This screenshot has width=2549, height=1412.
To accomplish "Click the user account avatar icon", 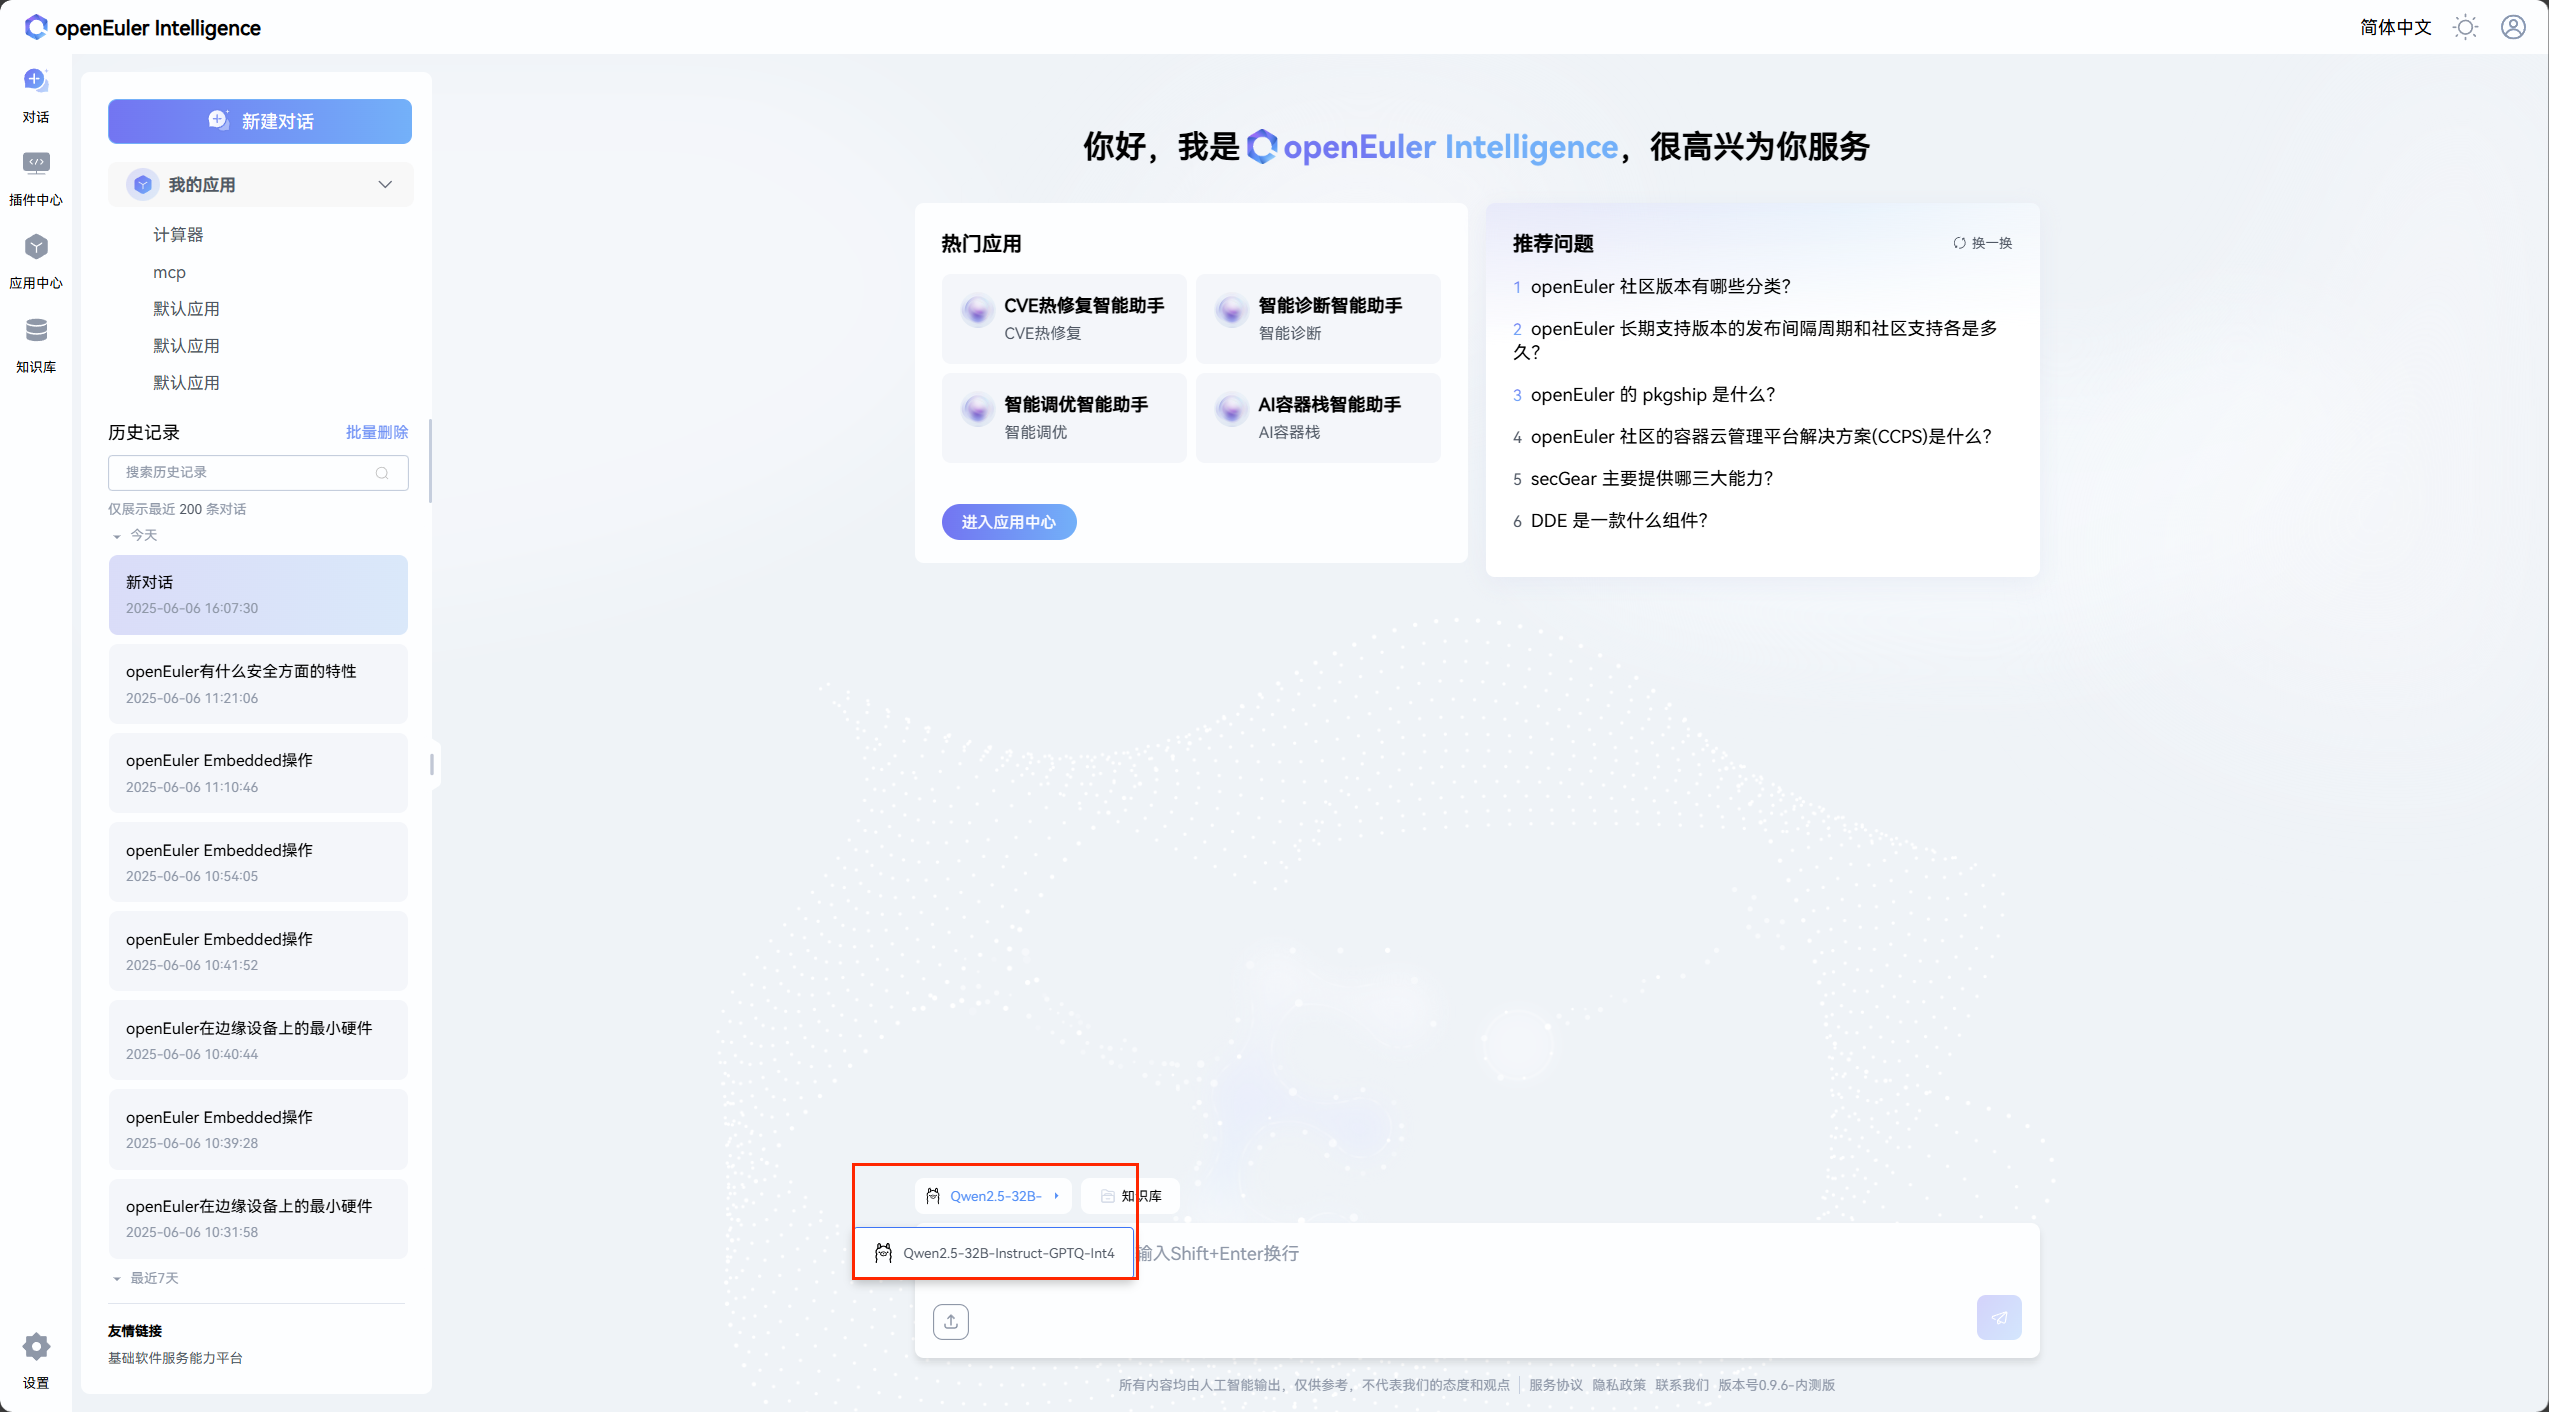I will (x=2513, y=27).
